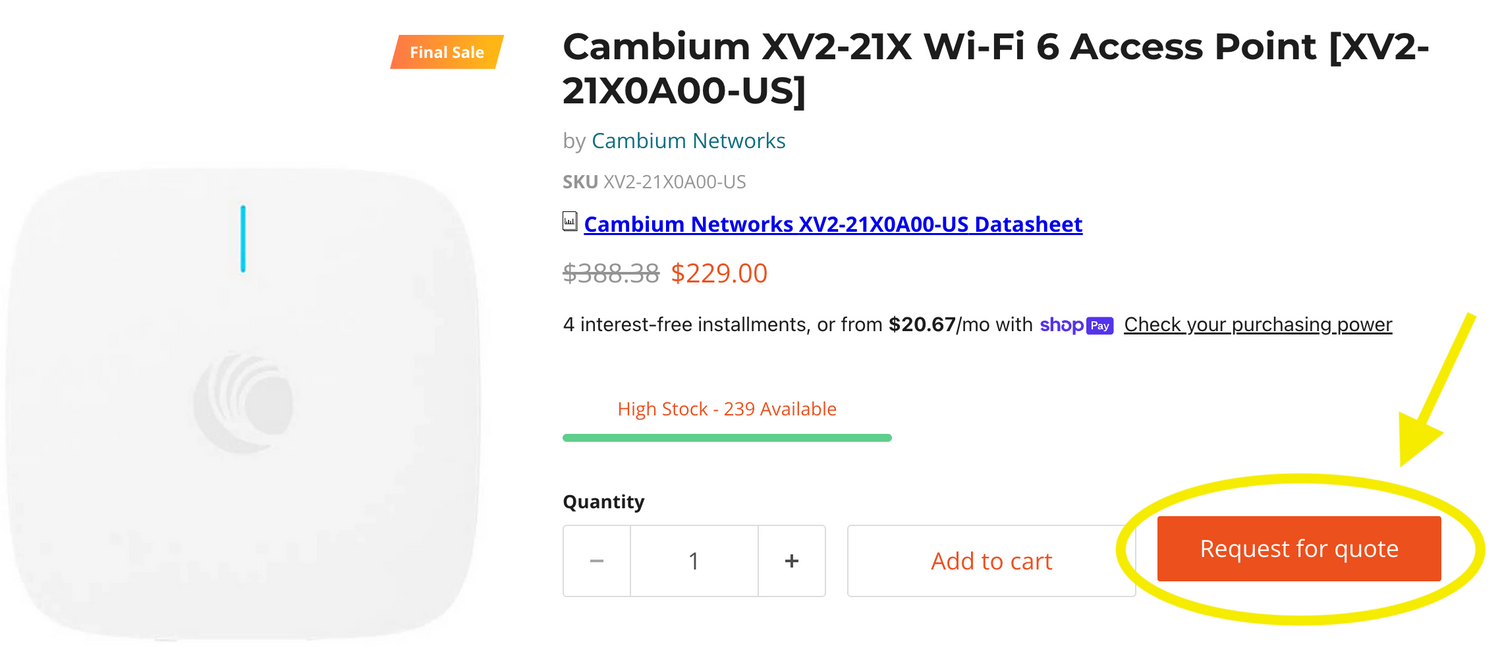This screenshot has width=1500, height=661.
Task: Click the green stock level bar
Action: pyautogui.click(x=727, y=437)
